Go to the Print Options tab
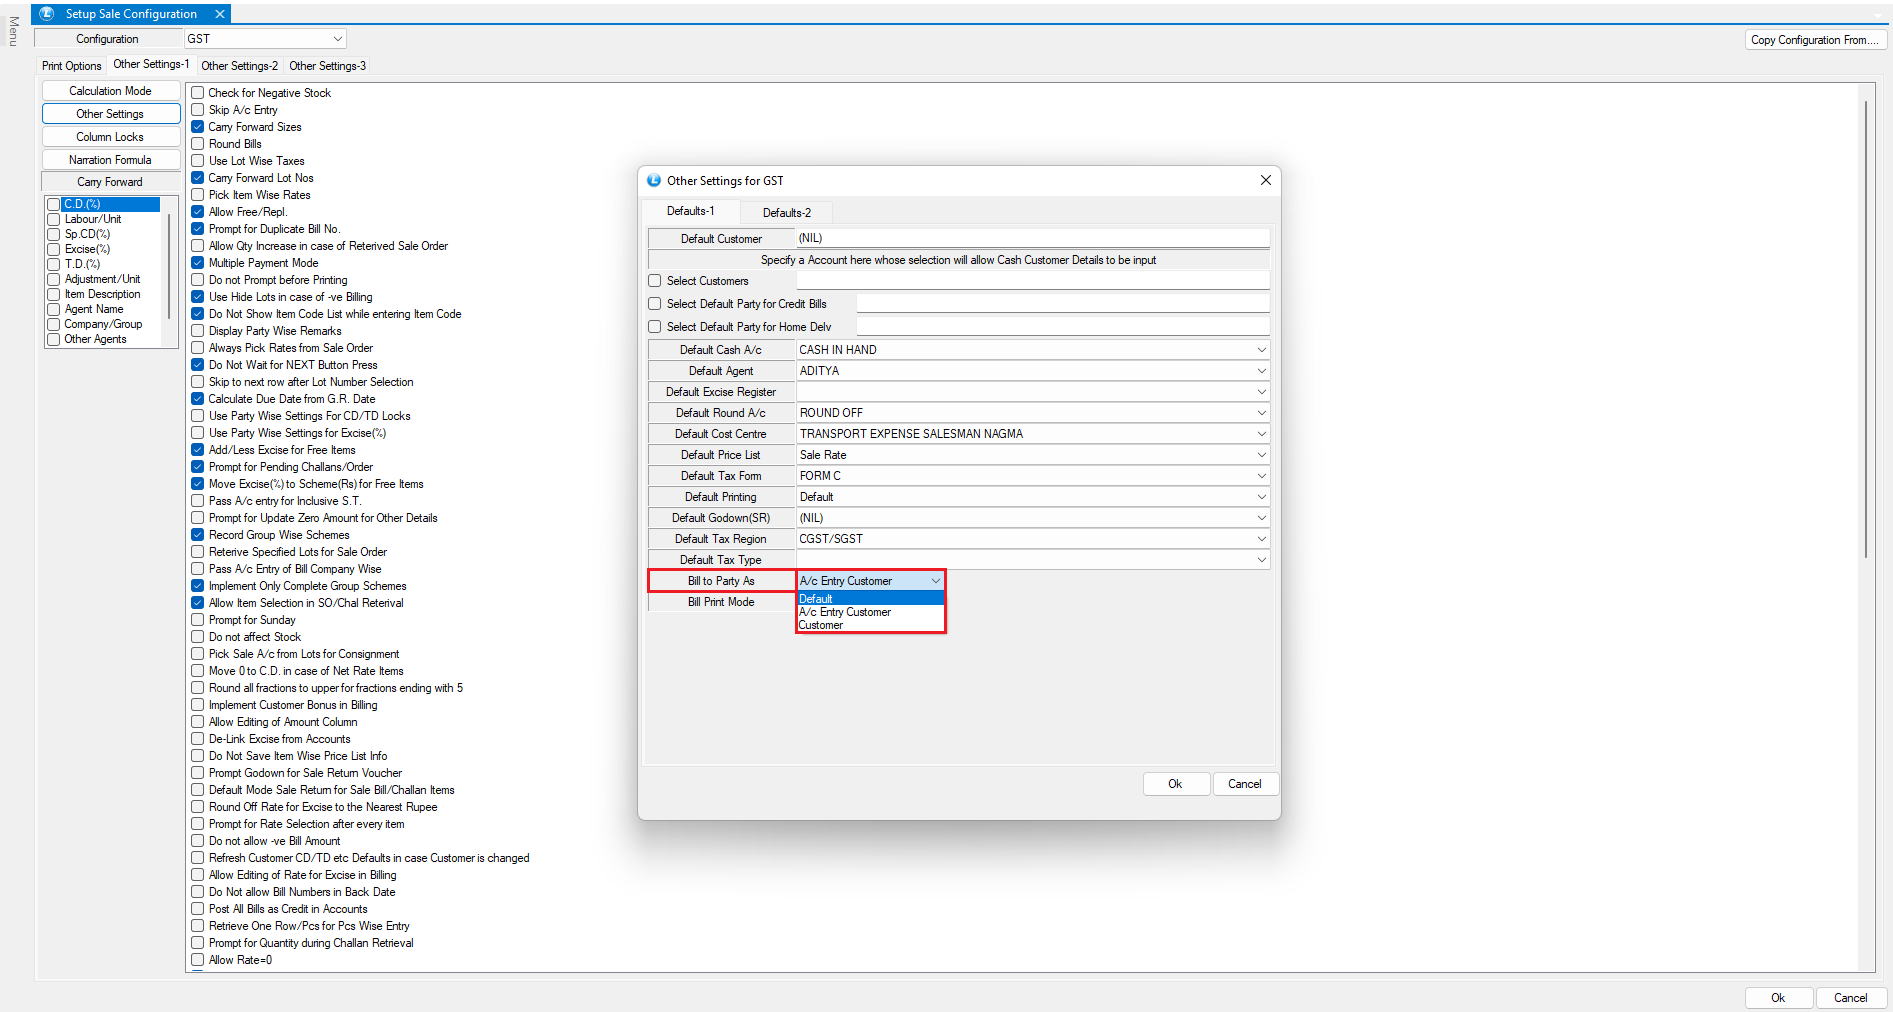Image resolution: width=1893 pixels, height=1012 pixels. [71, 66]
